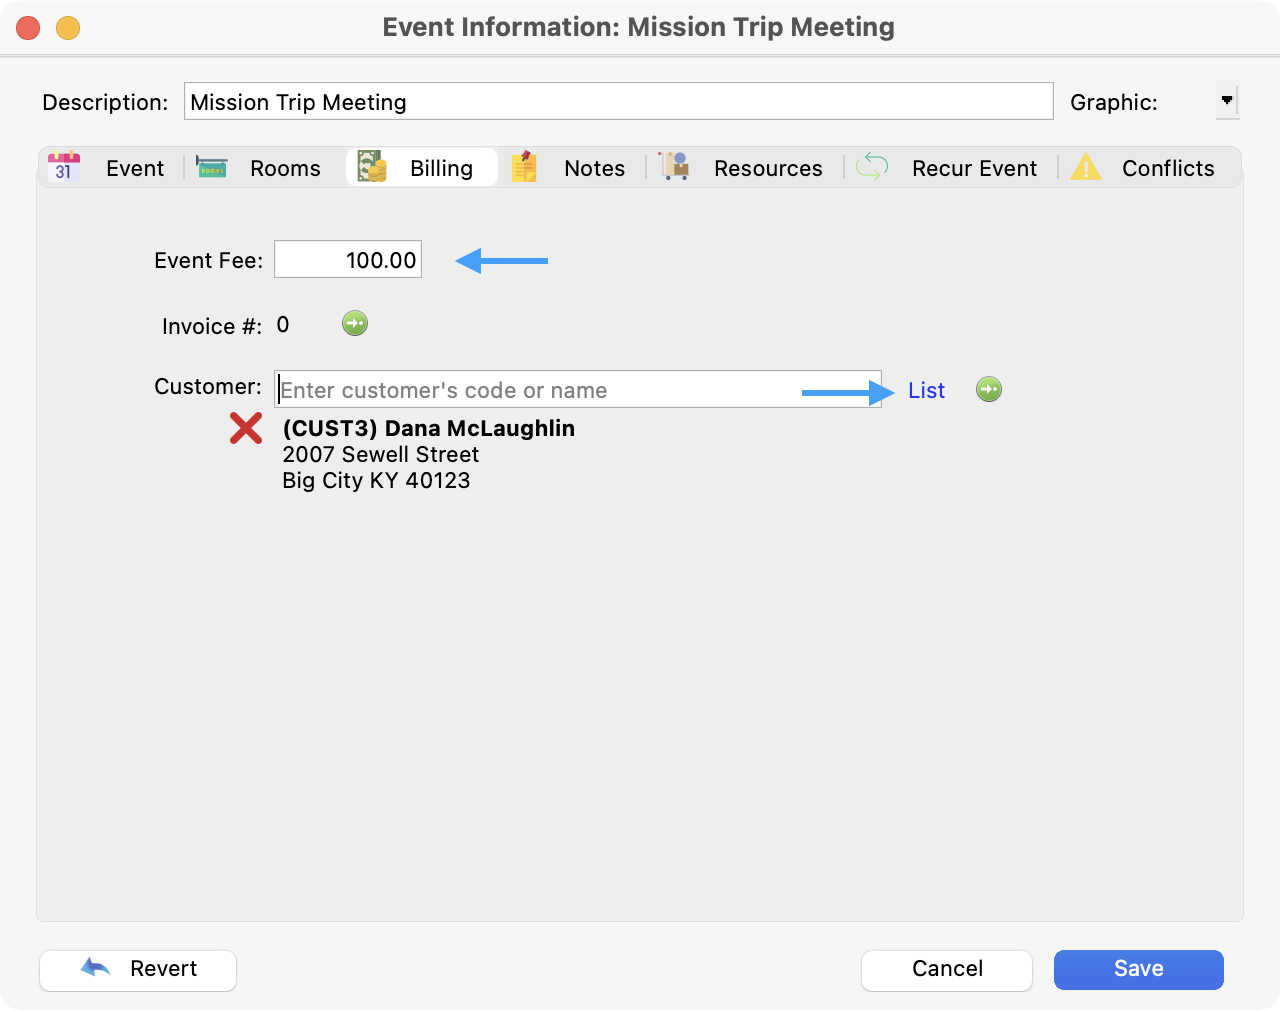Image resolution: width=1280 pixels, height=1010 pixels.
Task: Click the pinned-note icon for Notes
Action: click(x=524, y=167)
